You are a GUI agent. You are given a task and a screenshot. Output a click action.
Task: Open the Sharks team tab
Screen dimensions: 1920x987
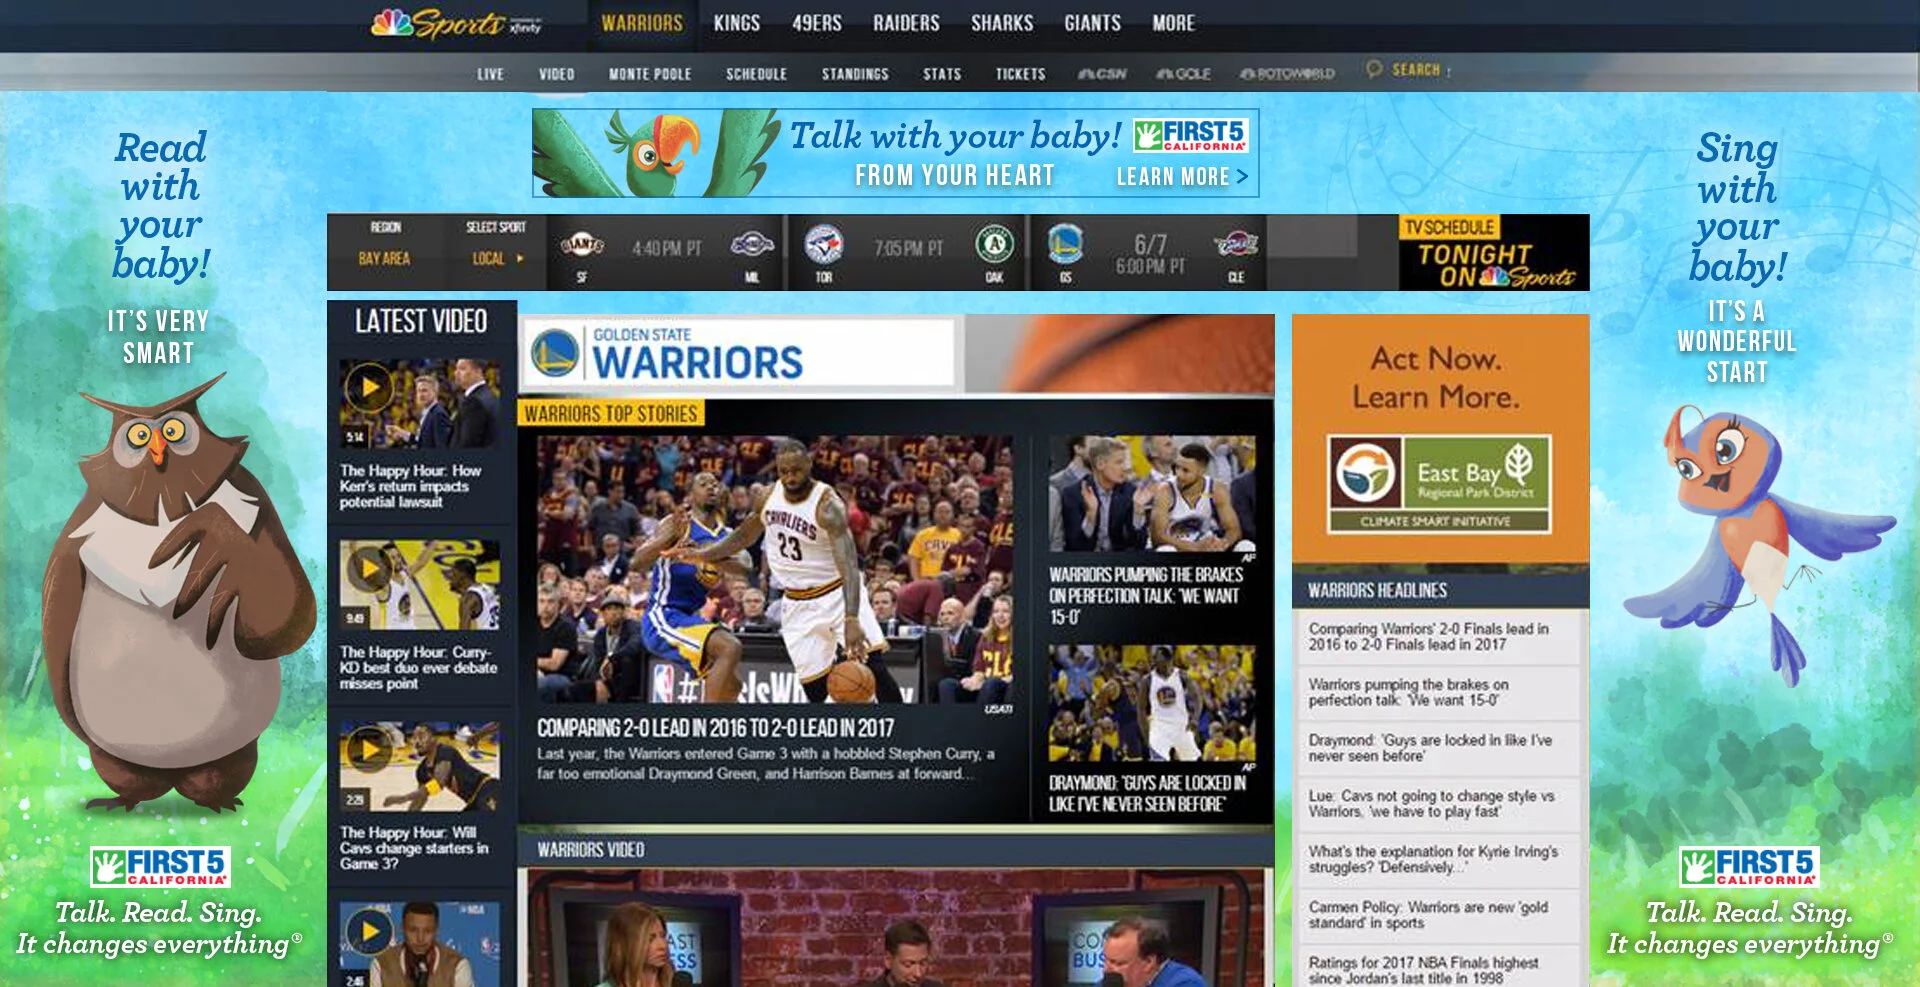pyautogui.click(x=1002, y=23)
